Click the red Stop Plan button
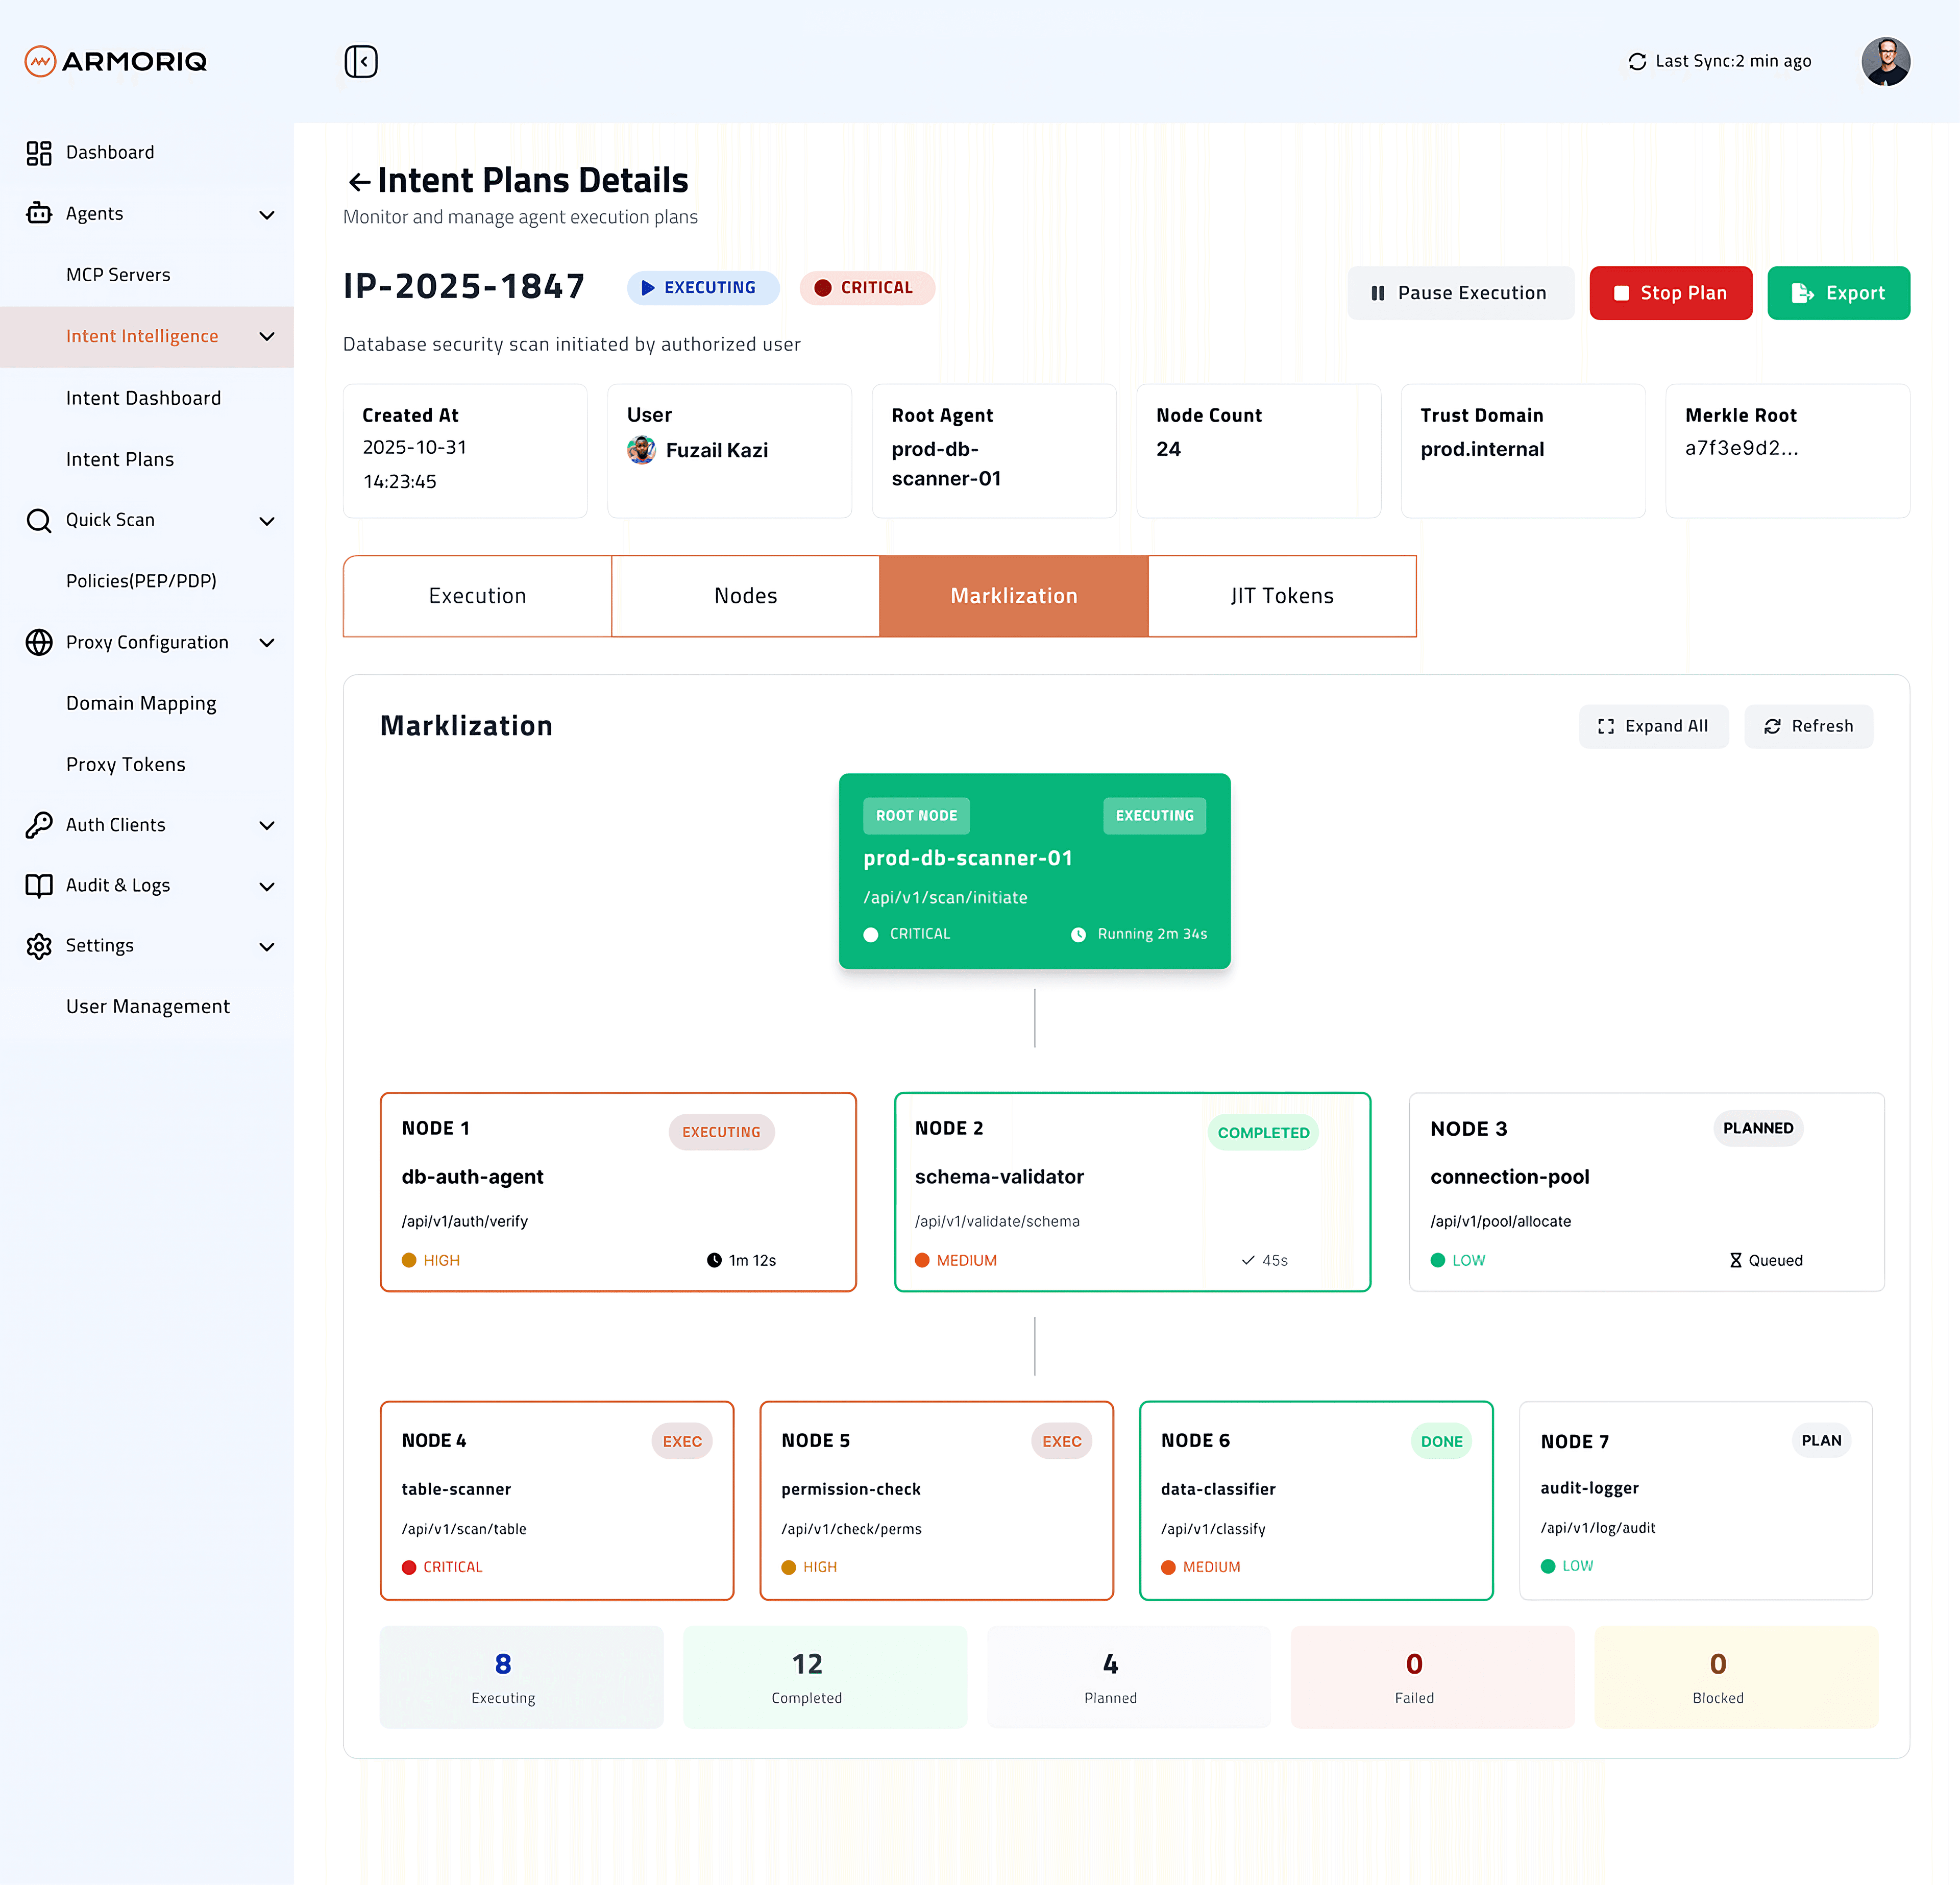Screen dimensions: 1960x1885 [1670, 293]
